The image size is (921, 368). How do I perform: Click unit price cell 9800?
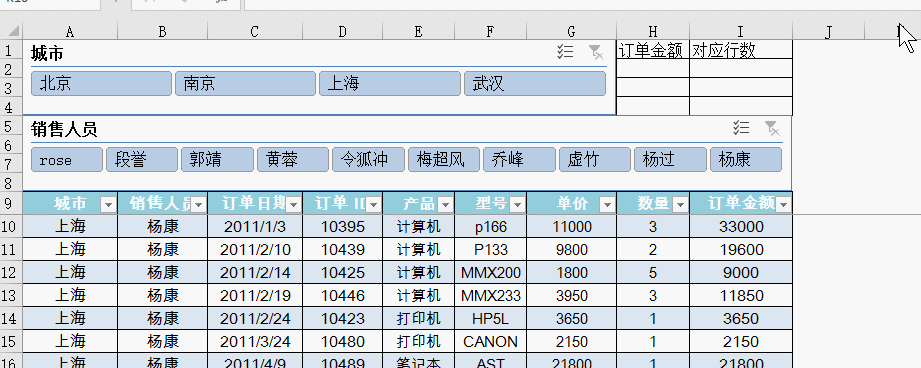click(x=572, y=249)
